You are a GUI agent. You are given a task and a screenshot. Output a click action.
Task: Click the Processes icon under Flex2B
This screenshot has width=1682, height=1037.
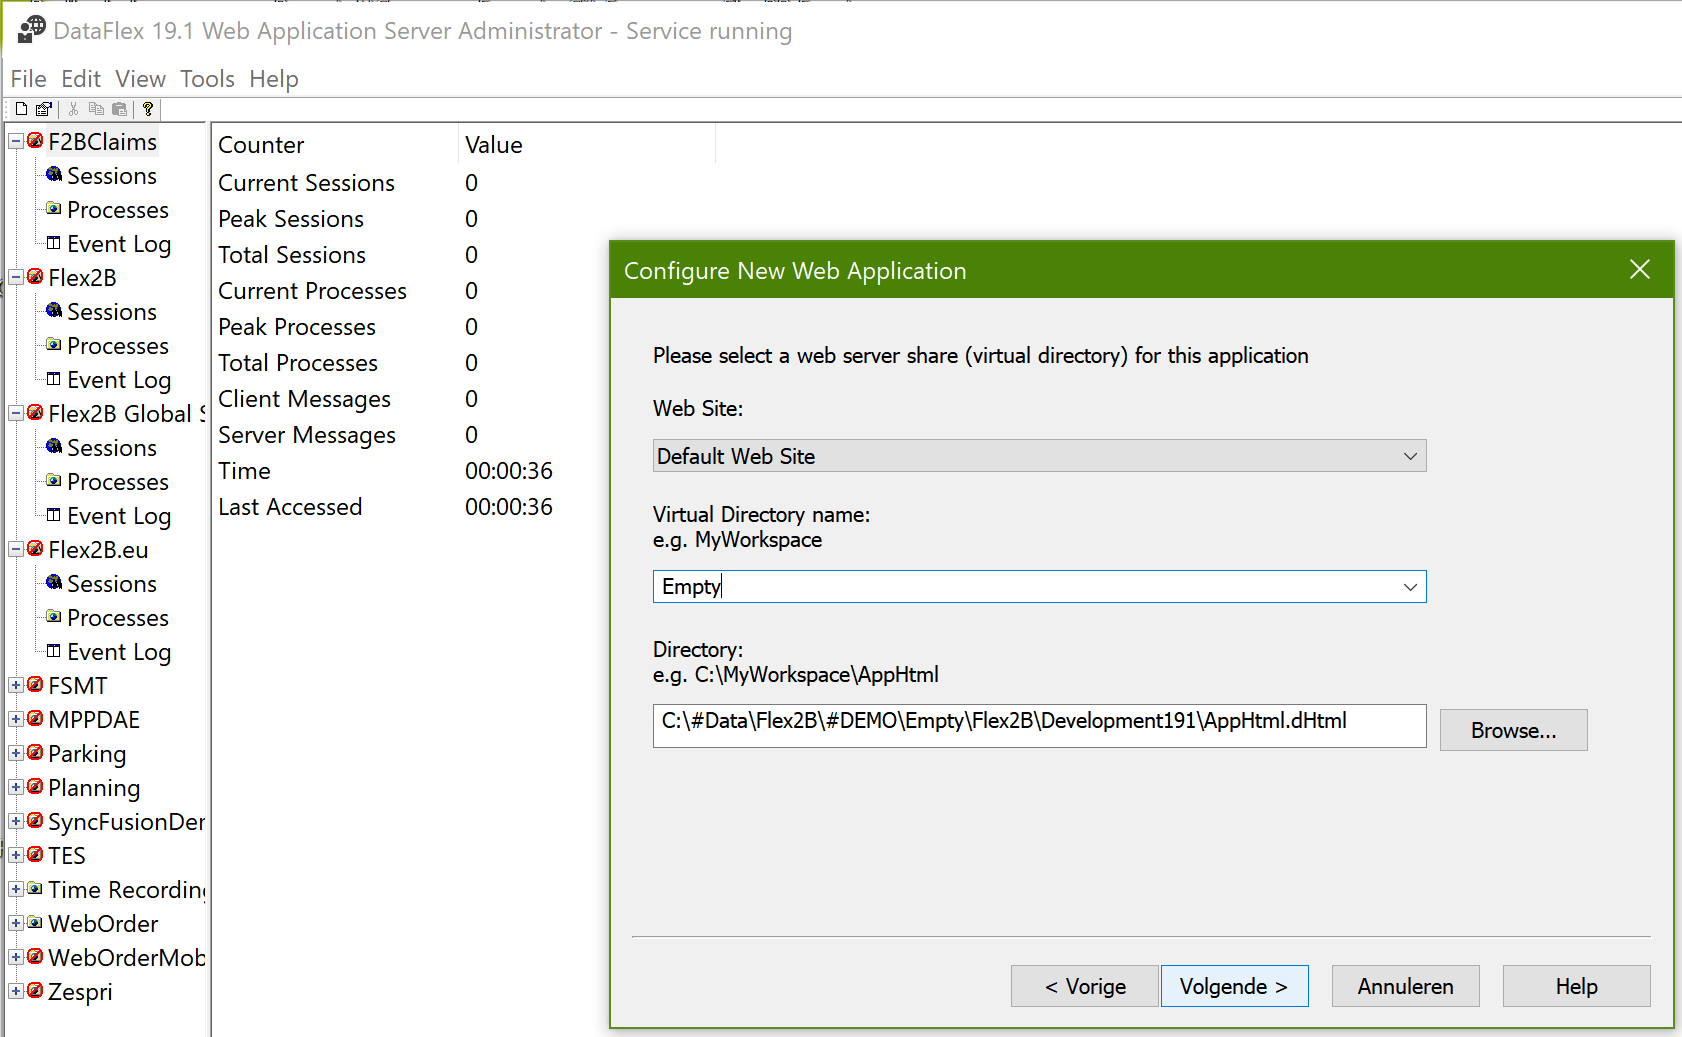click(54, 345)
